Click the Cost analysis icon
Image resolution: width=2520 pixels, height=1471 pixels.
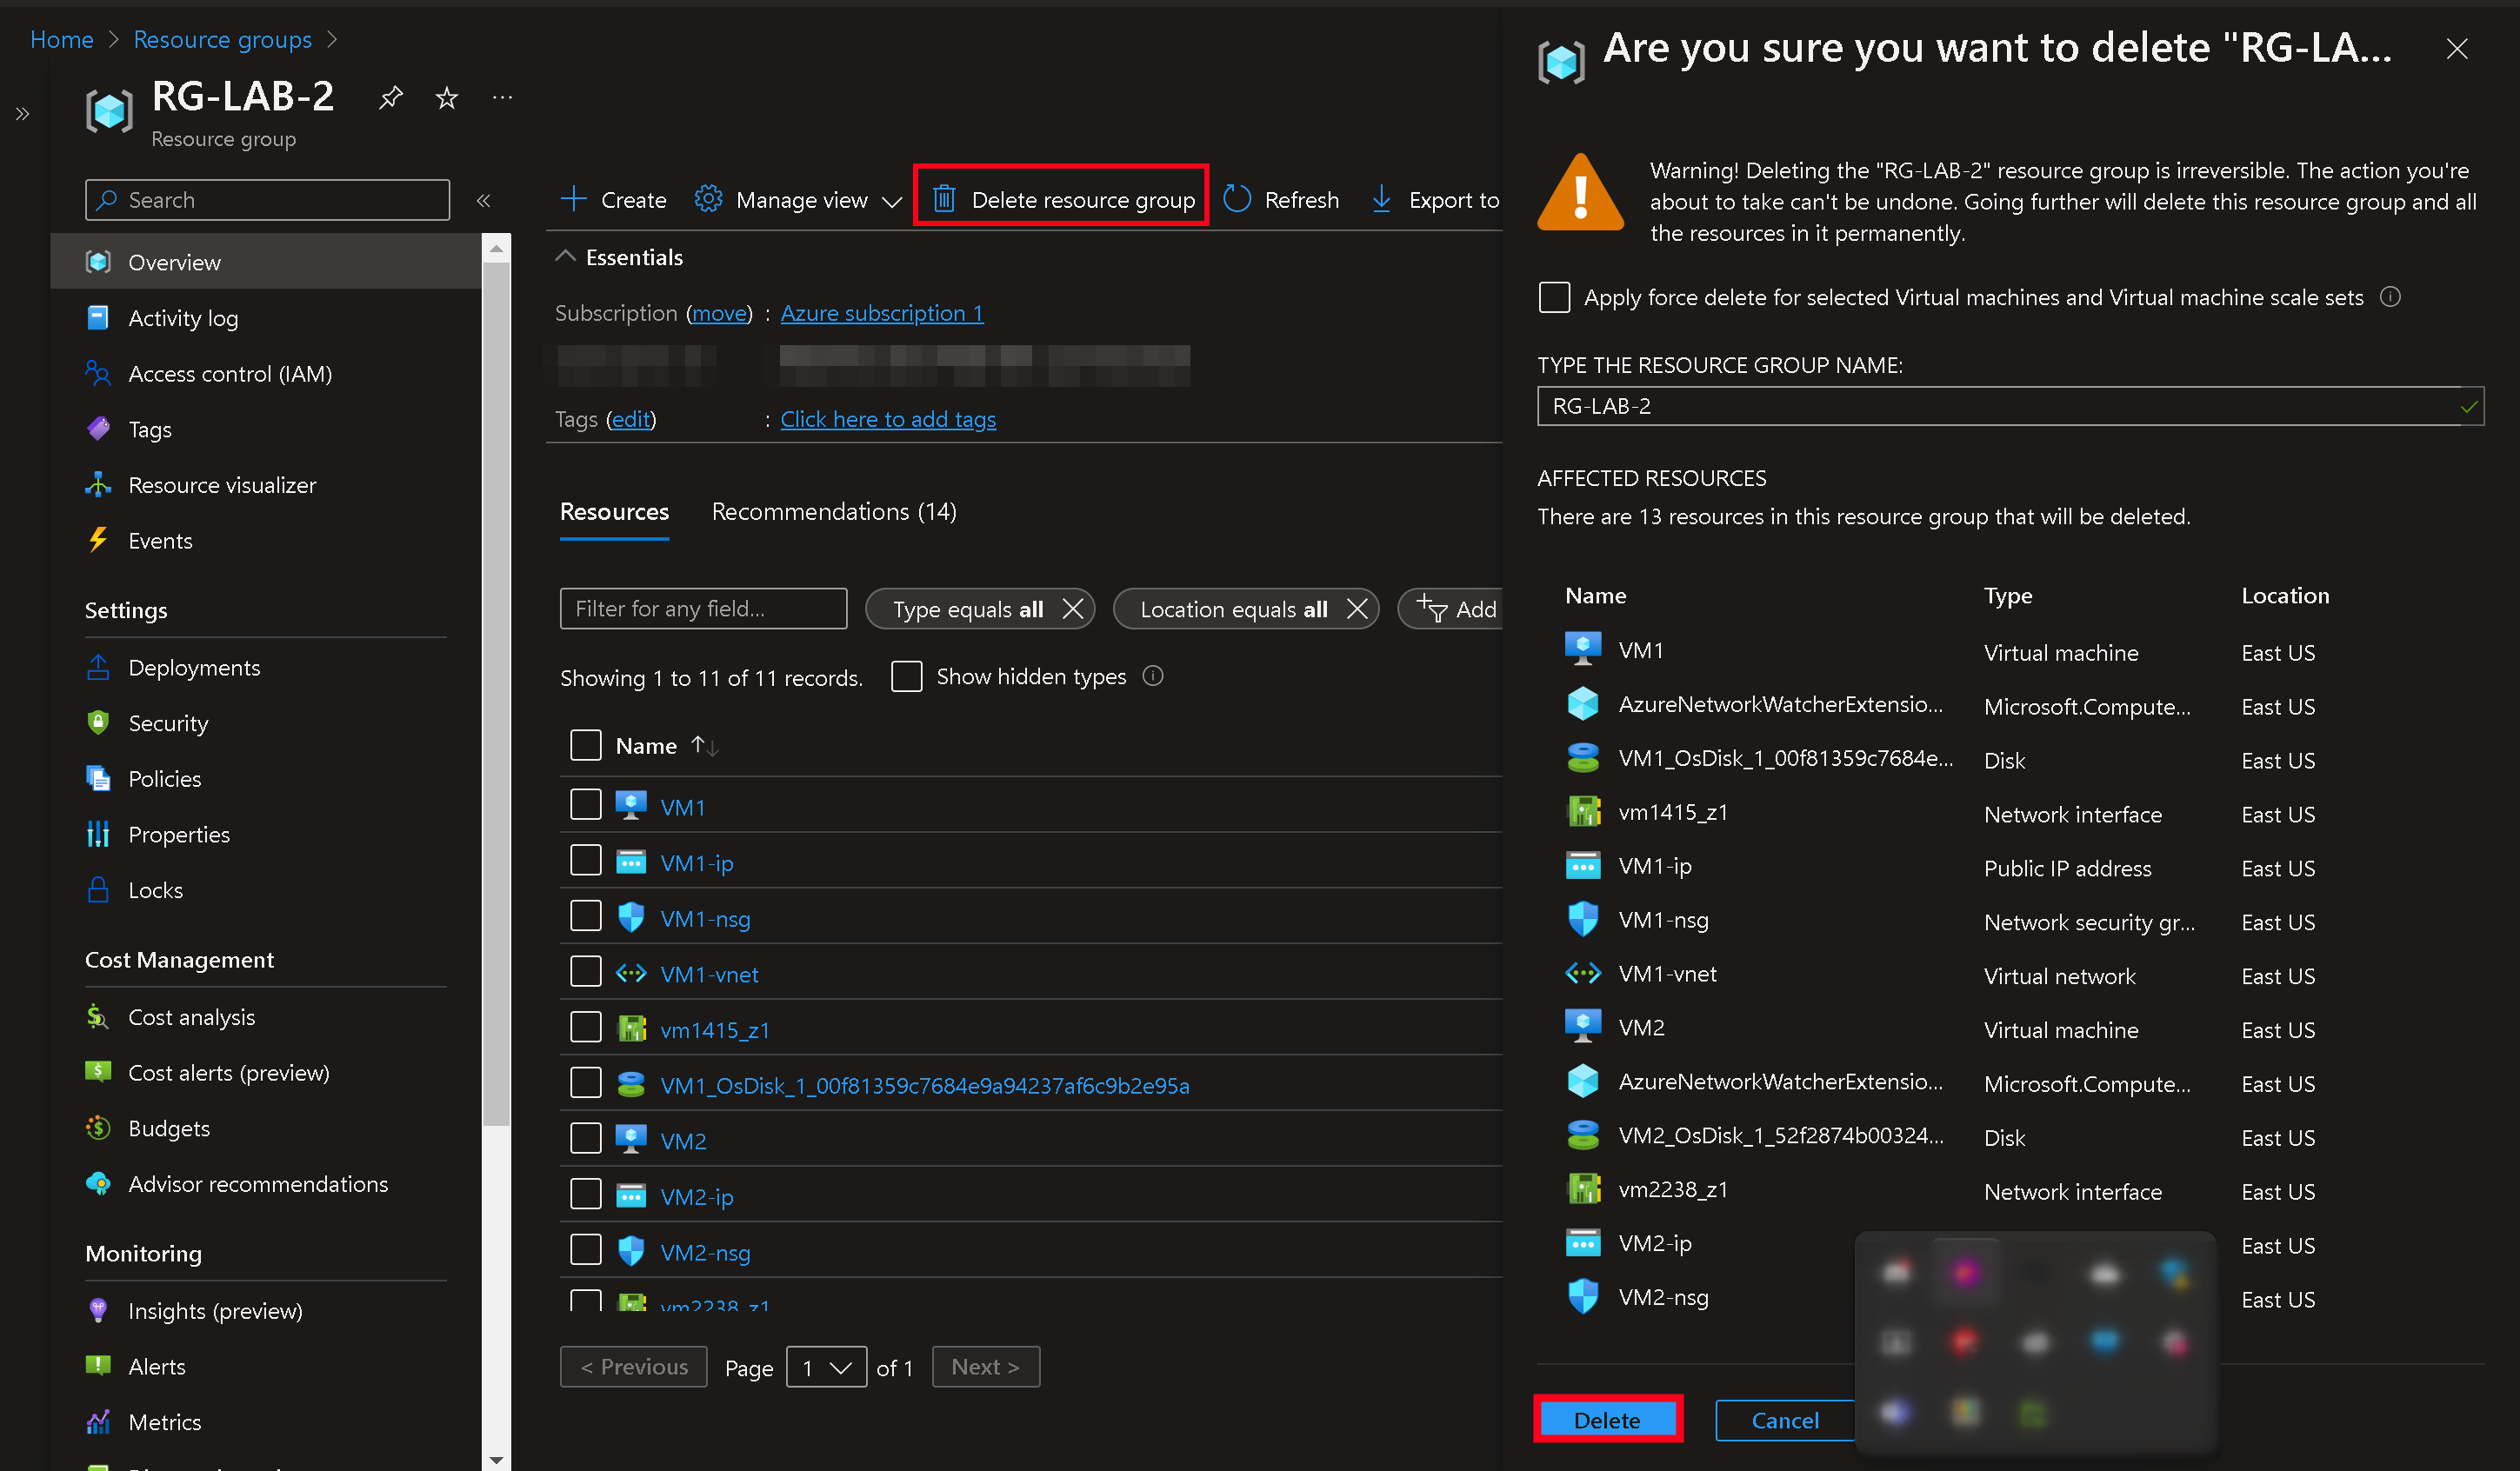[98, 1015]
